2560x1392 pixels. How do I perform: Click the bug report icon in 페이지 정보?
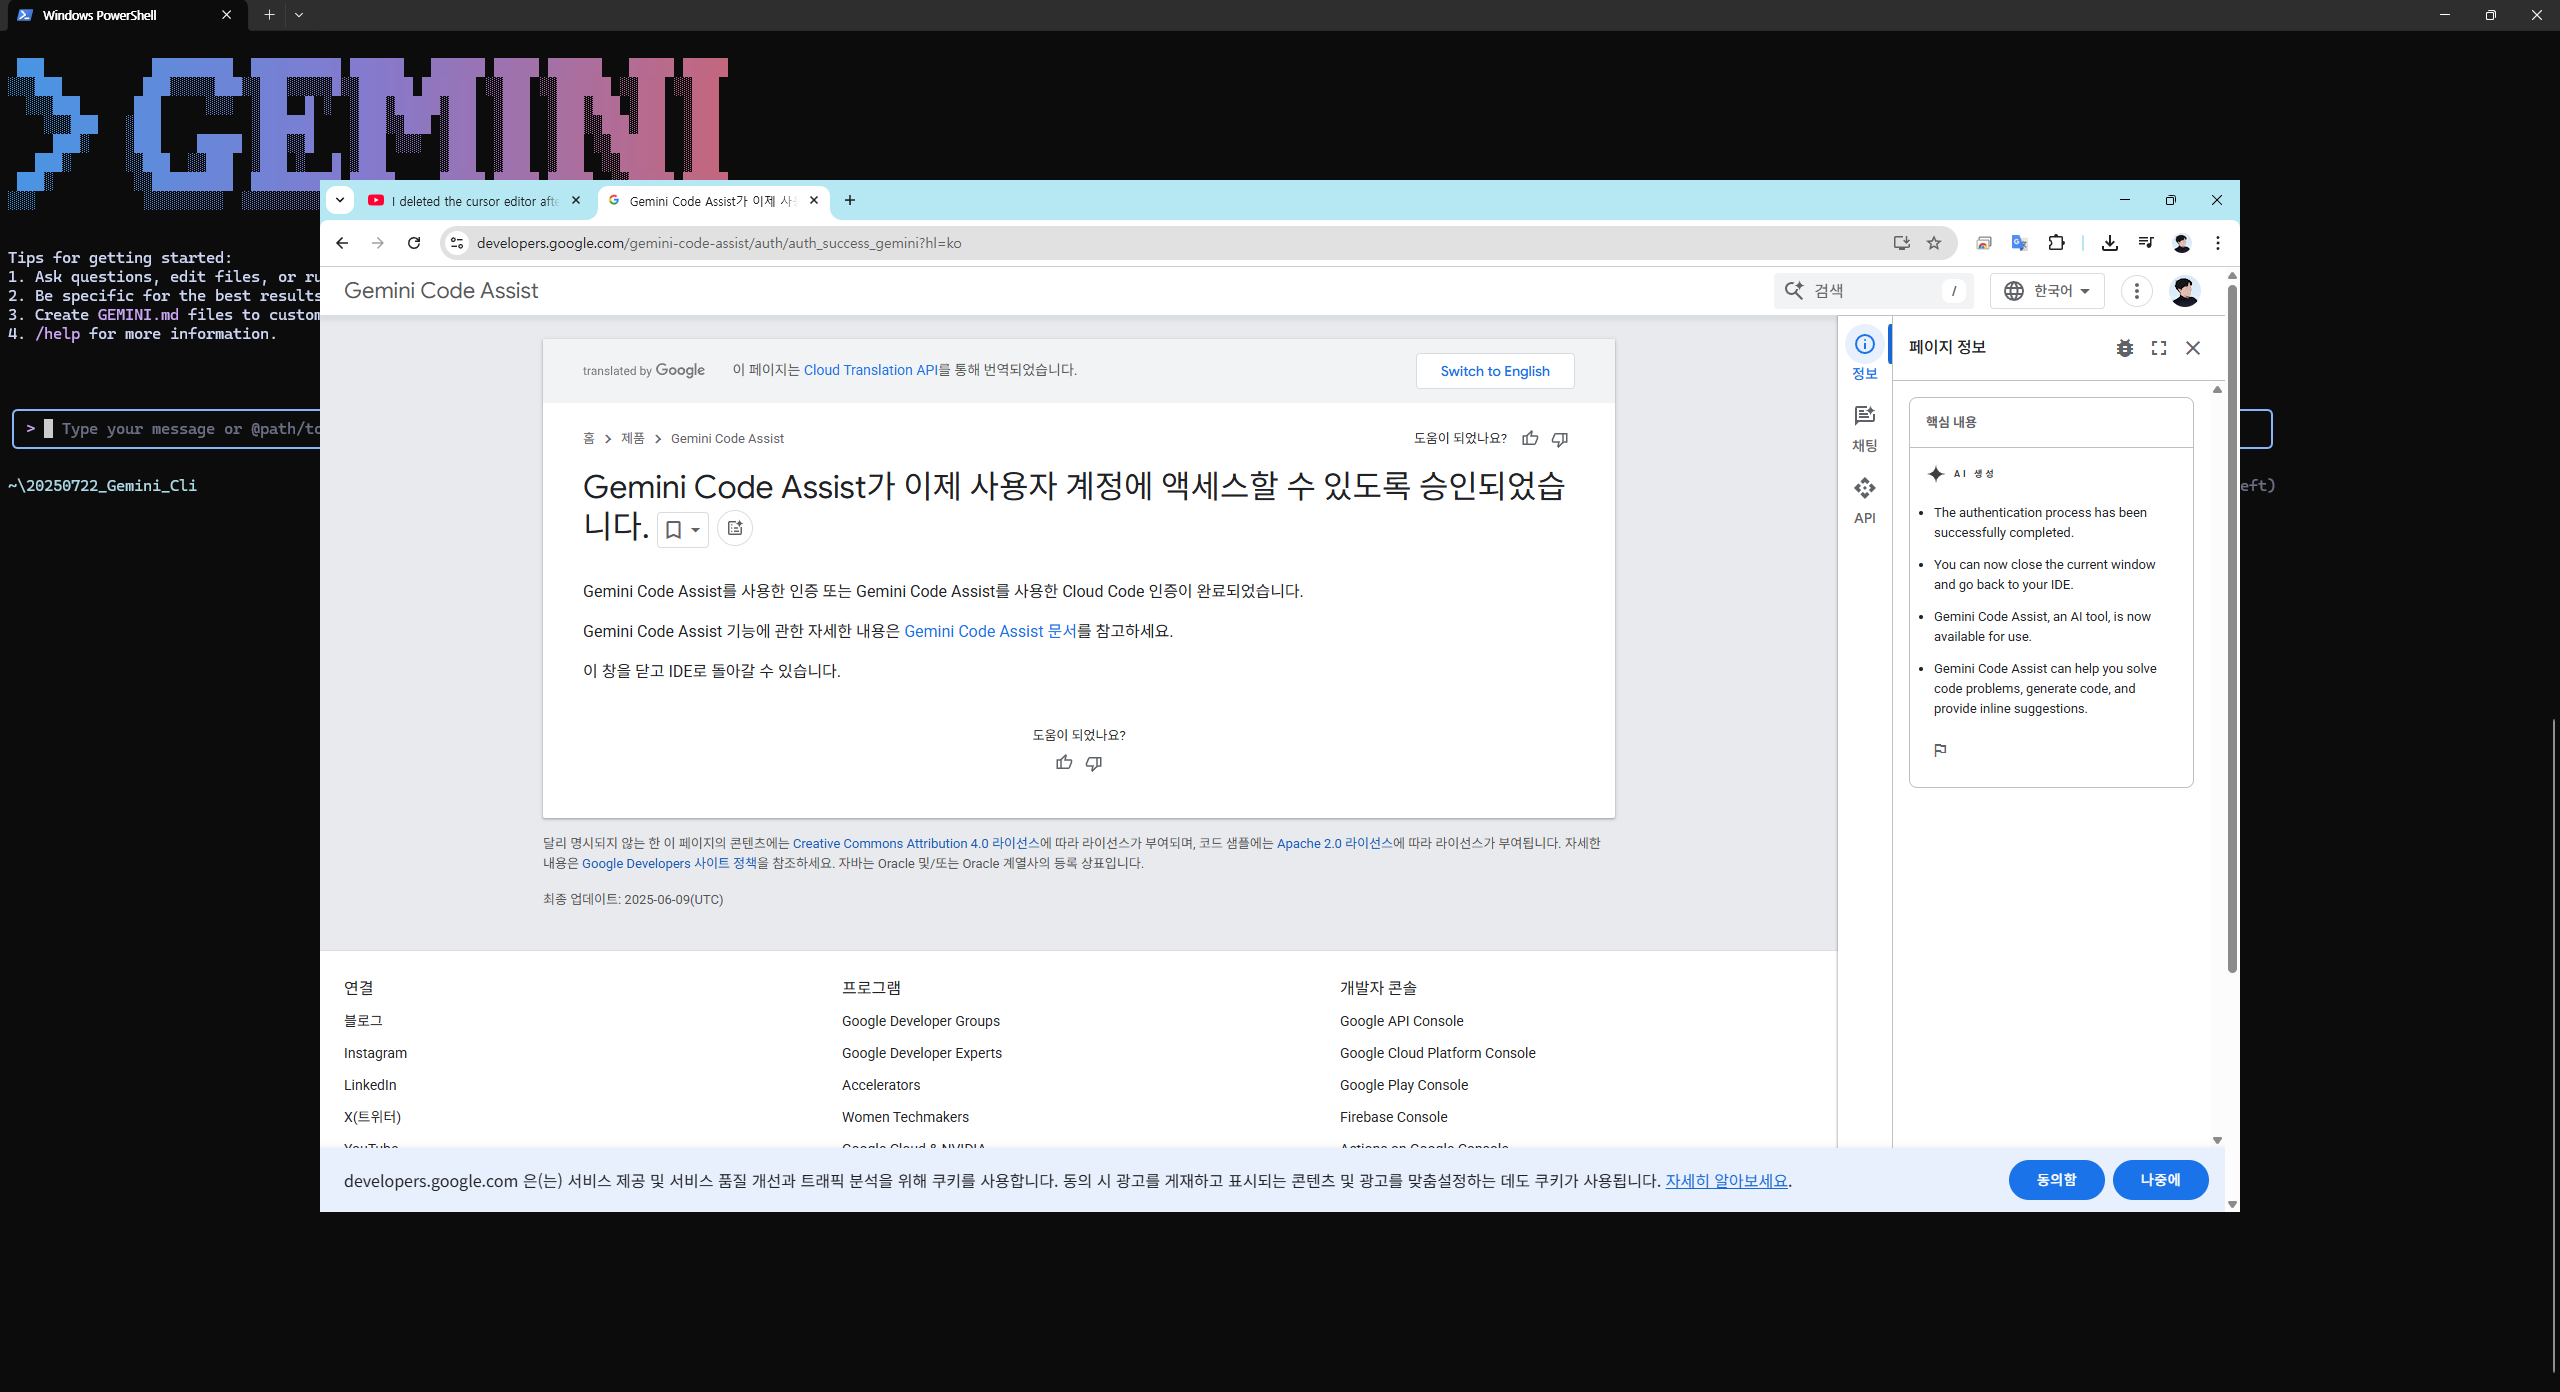[2125, 348]
